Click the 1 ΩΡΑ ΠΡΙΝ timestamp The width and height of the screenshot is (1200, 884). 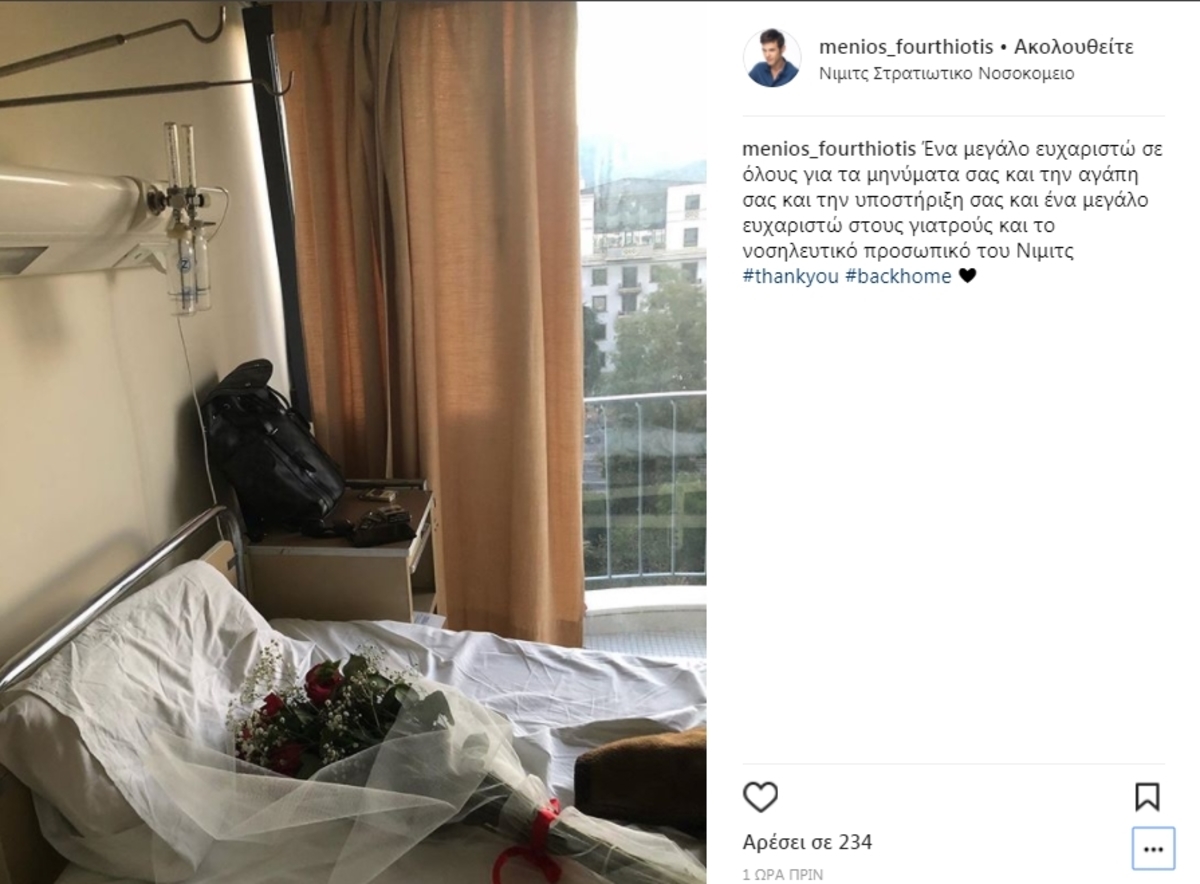(783, 875)
